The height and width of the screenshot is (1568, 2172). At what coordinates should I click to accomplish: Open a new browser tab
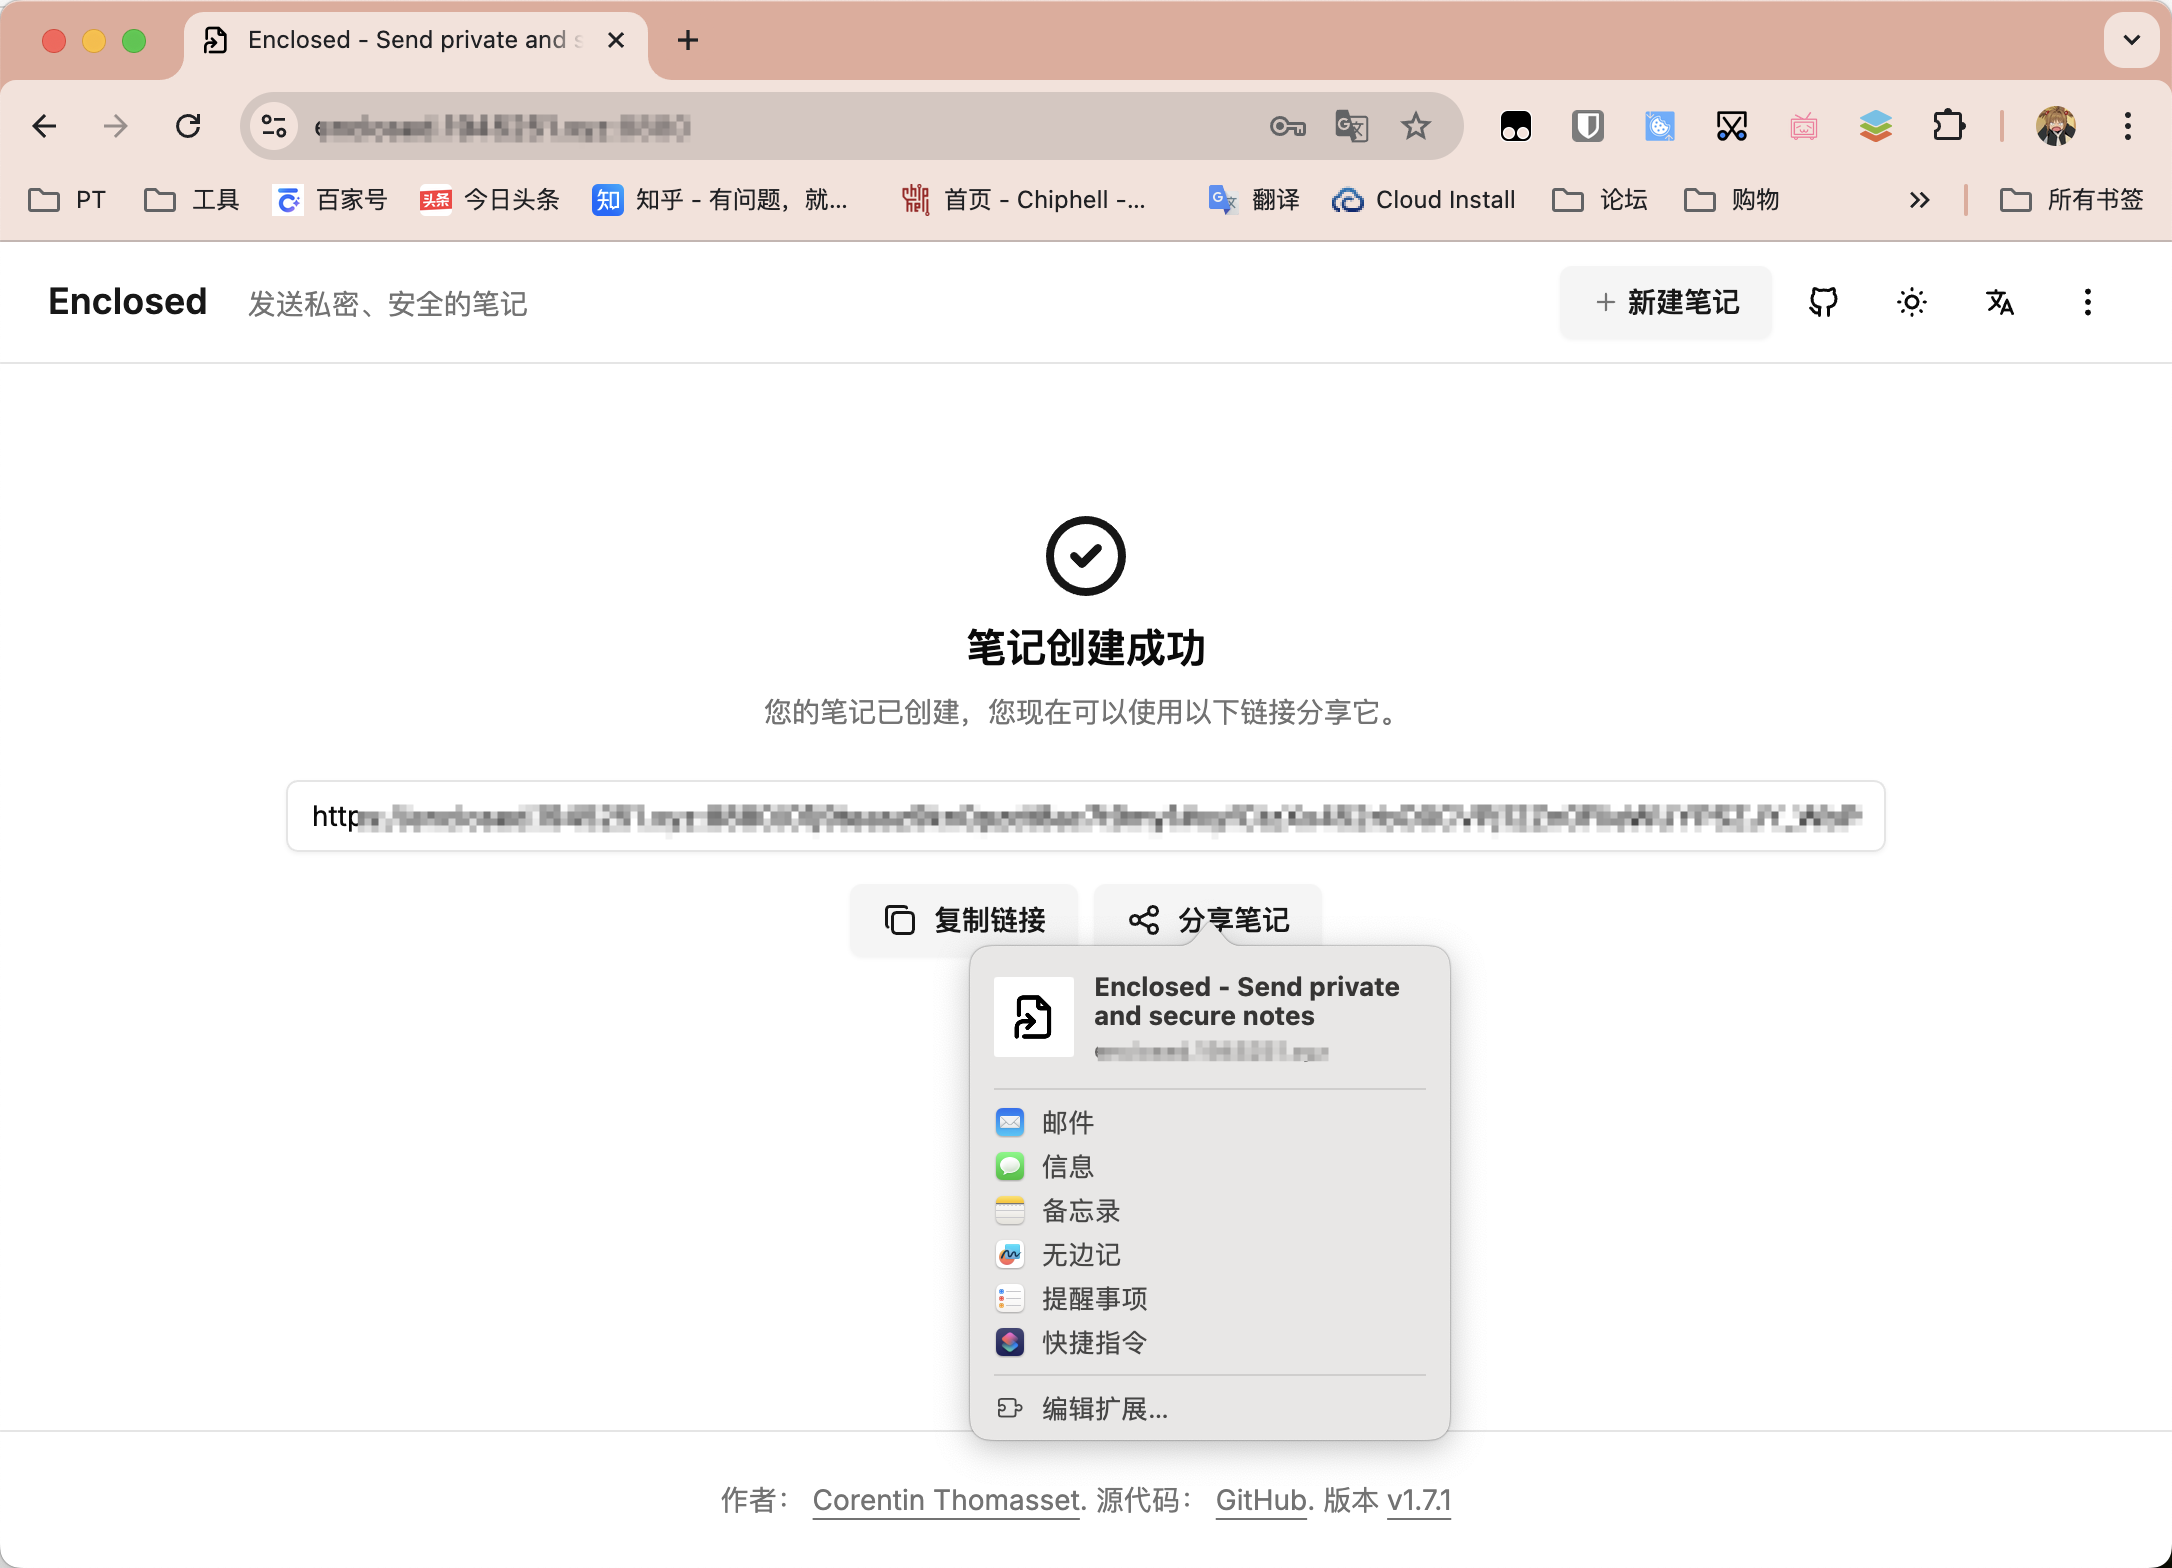(x=688, y=40)
